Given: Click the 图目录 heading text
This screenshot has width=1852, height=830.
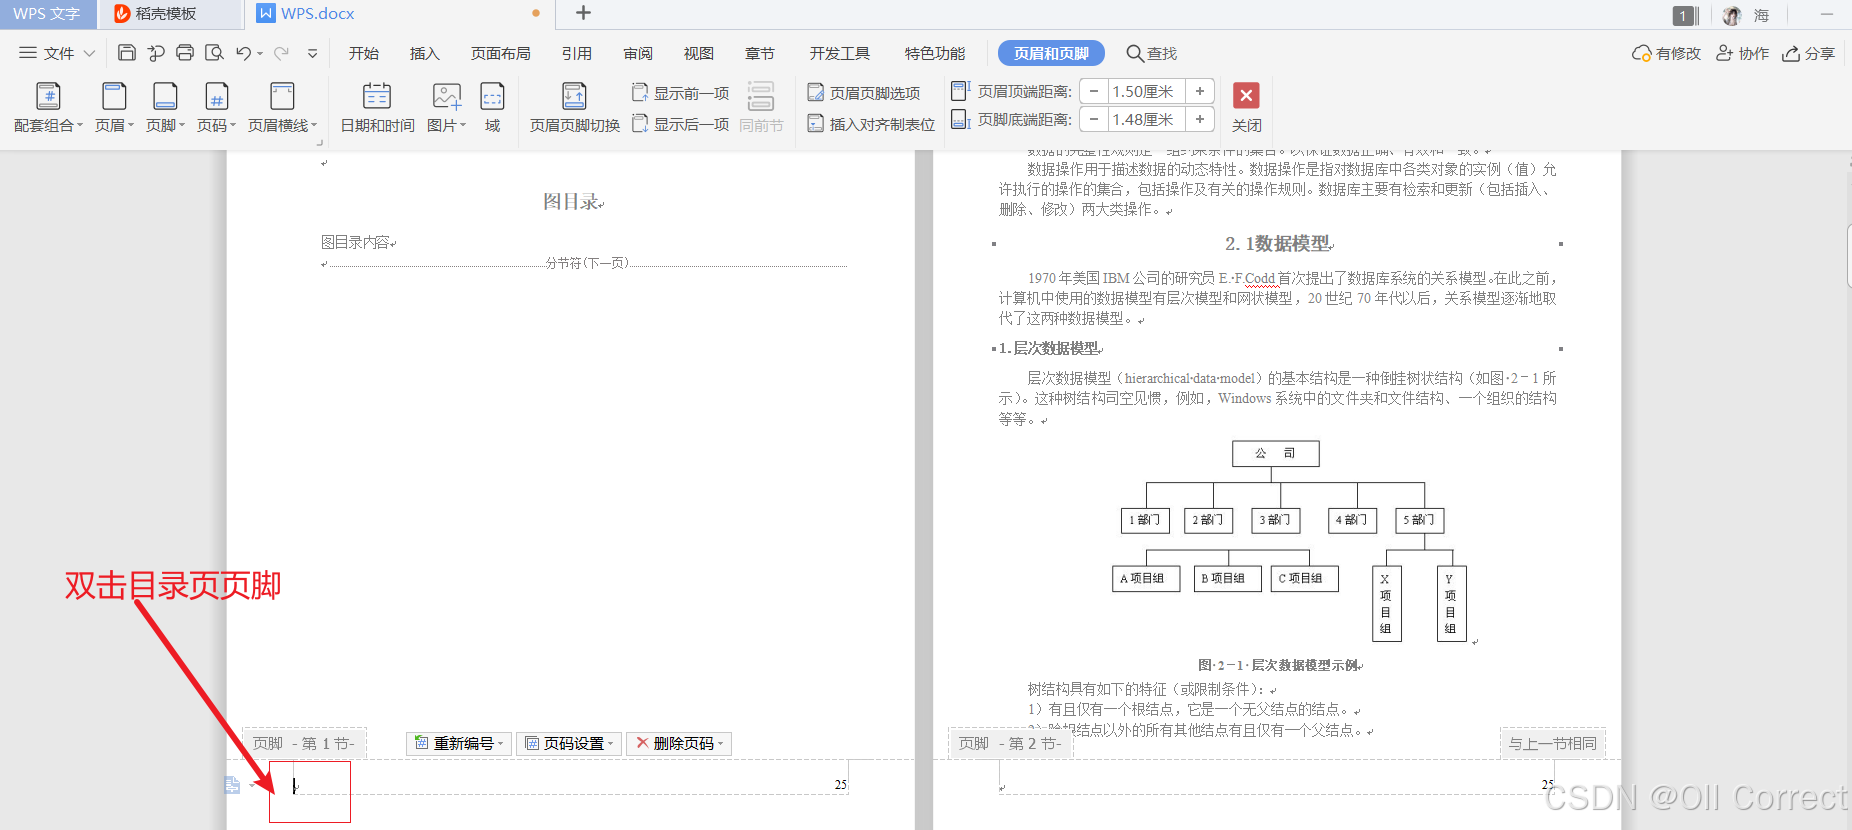Looking at the screenshot, I should point(573,202).
